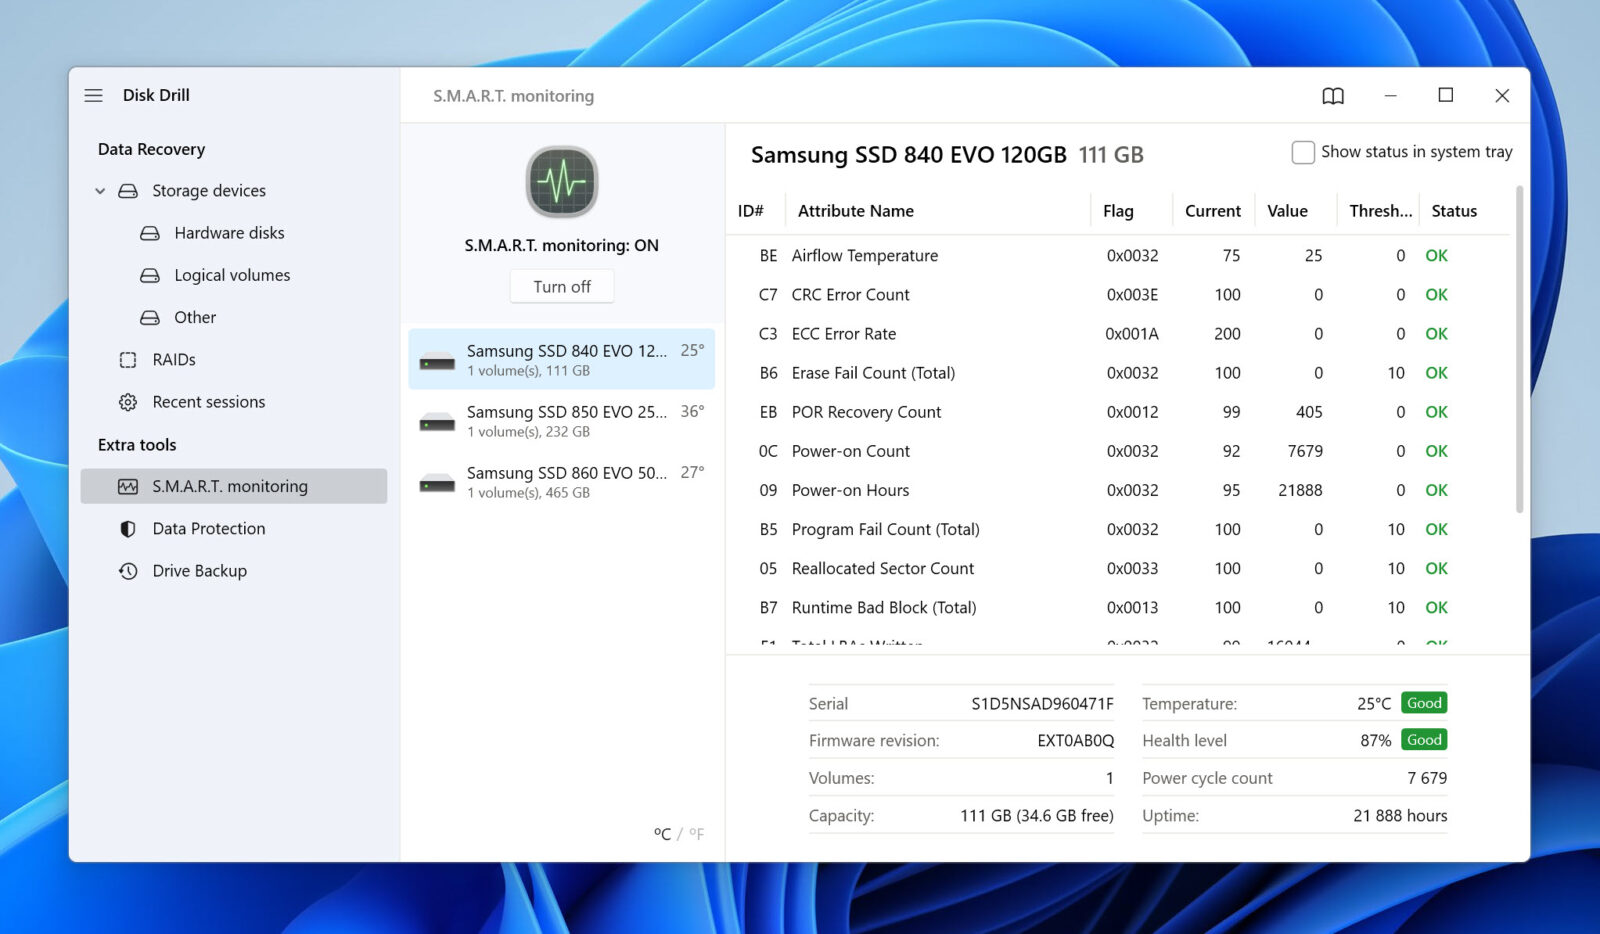
Task: Open Data Protection shield tool
Action: click(x=208, y=529)
